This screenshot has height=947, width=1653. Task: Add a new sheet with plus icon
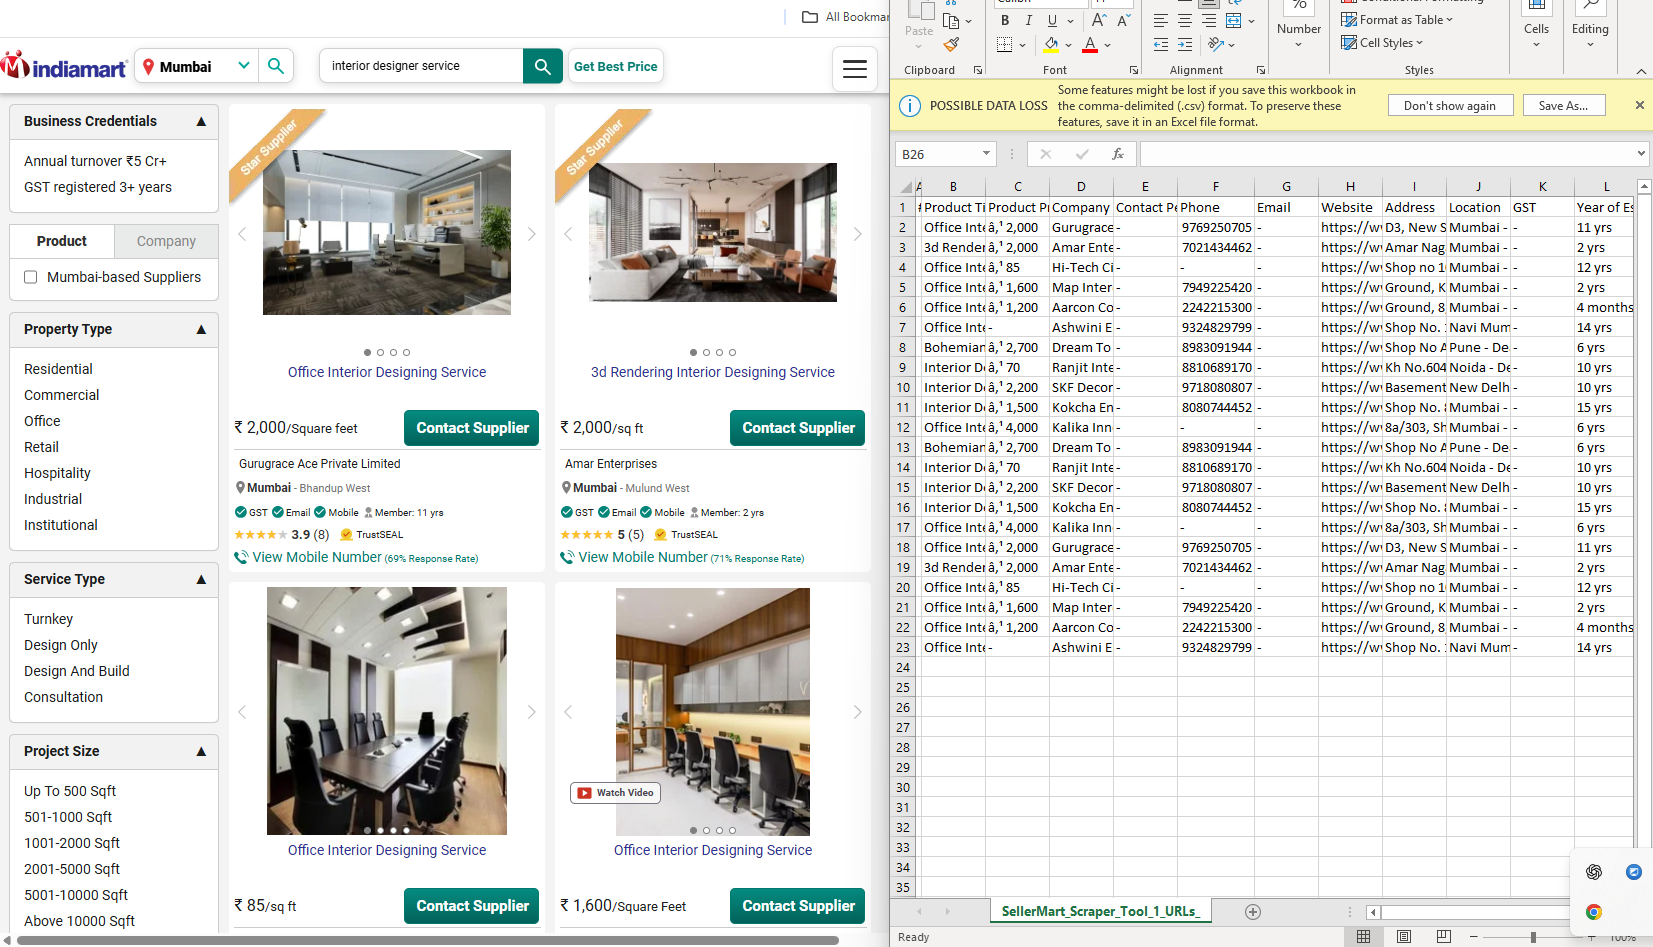1253,911
